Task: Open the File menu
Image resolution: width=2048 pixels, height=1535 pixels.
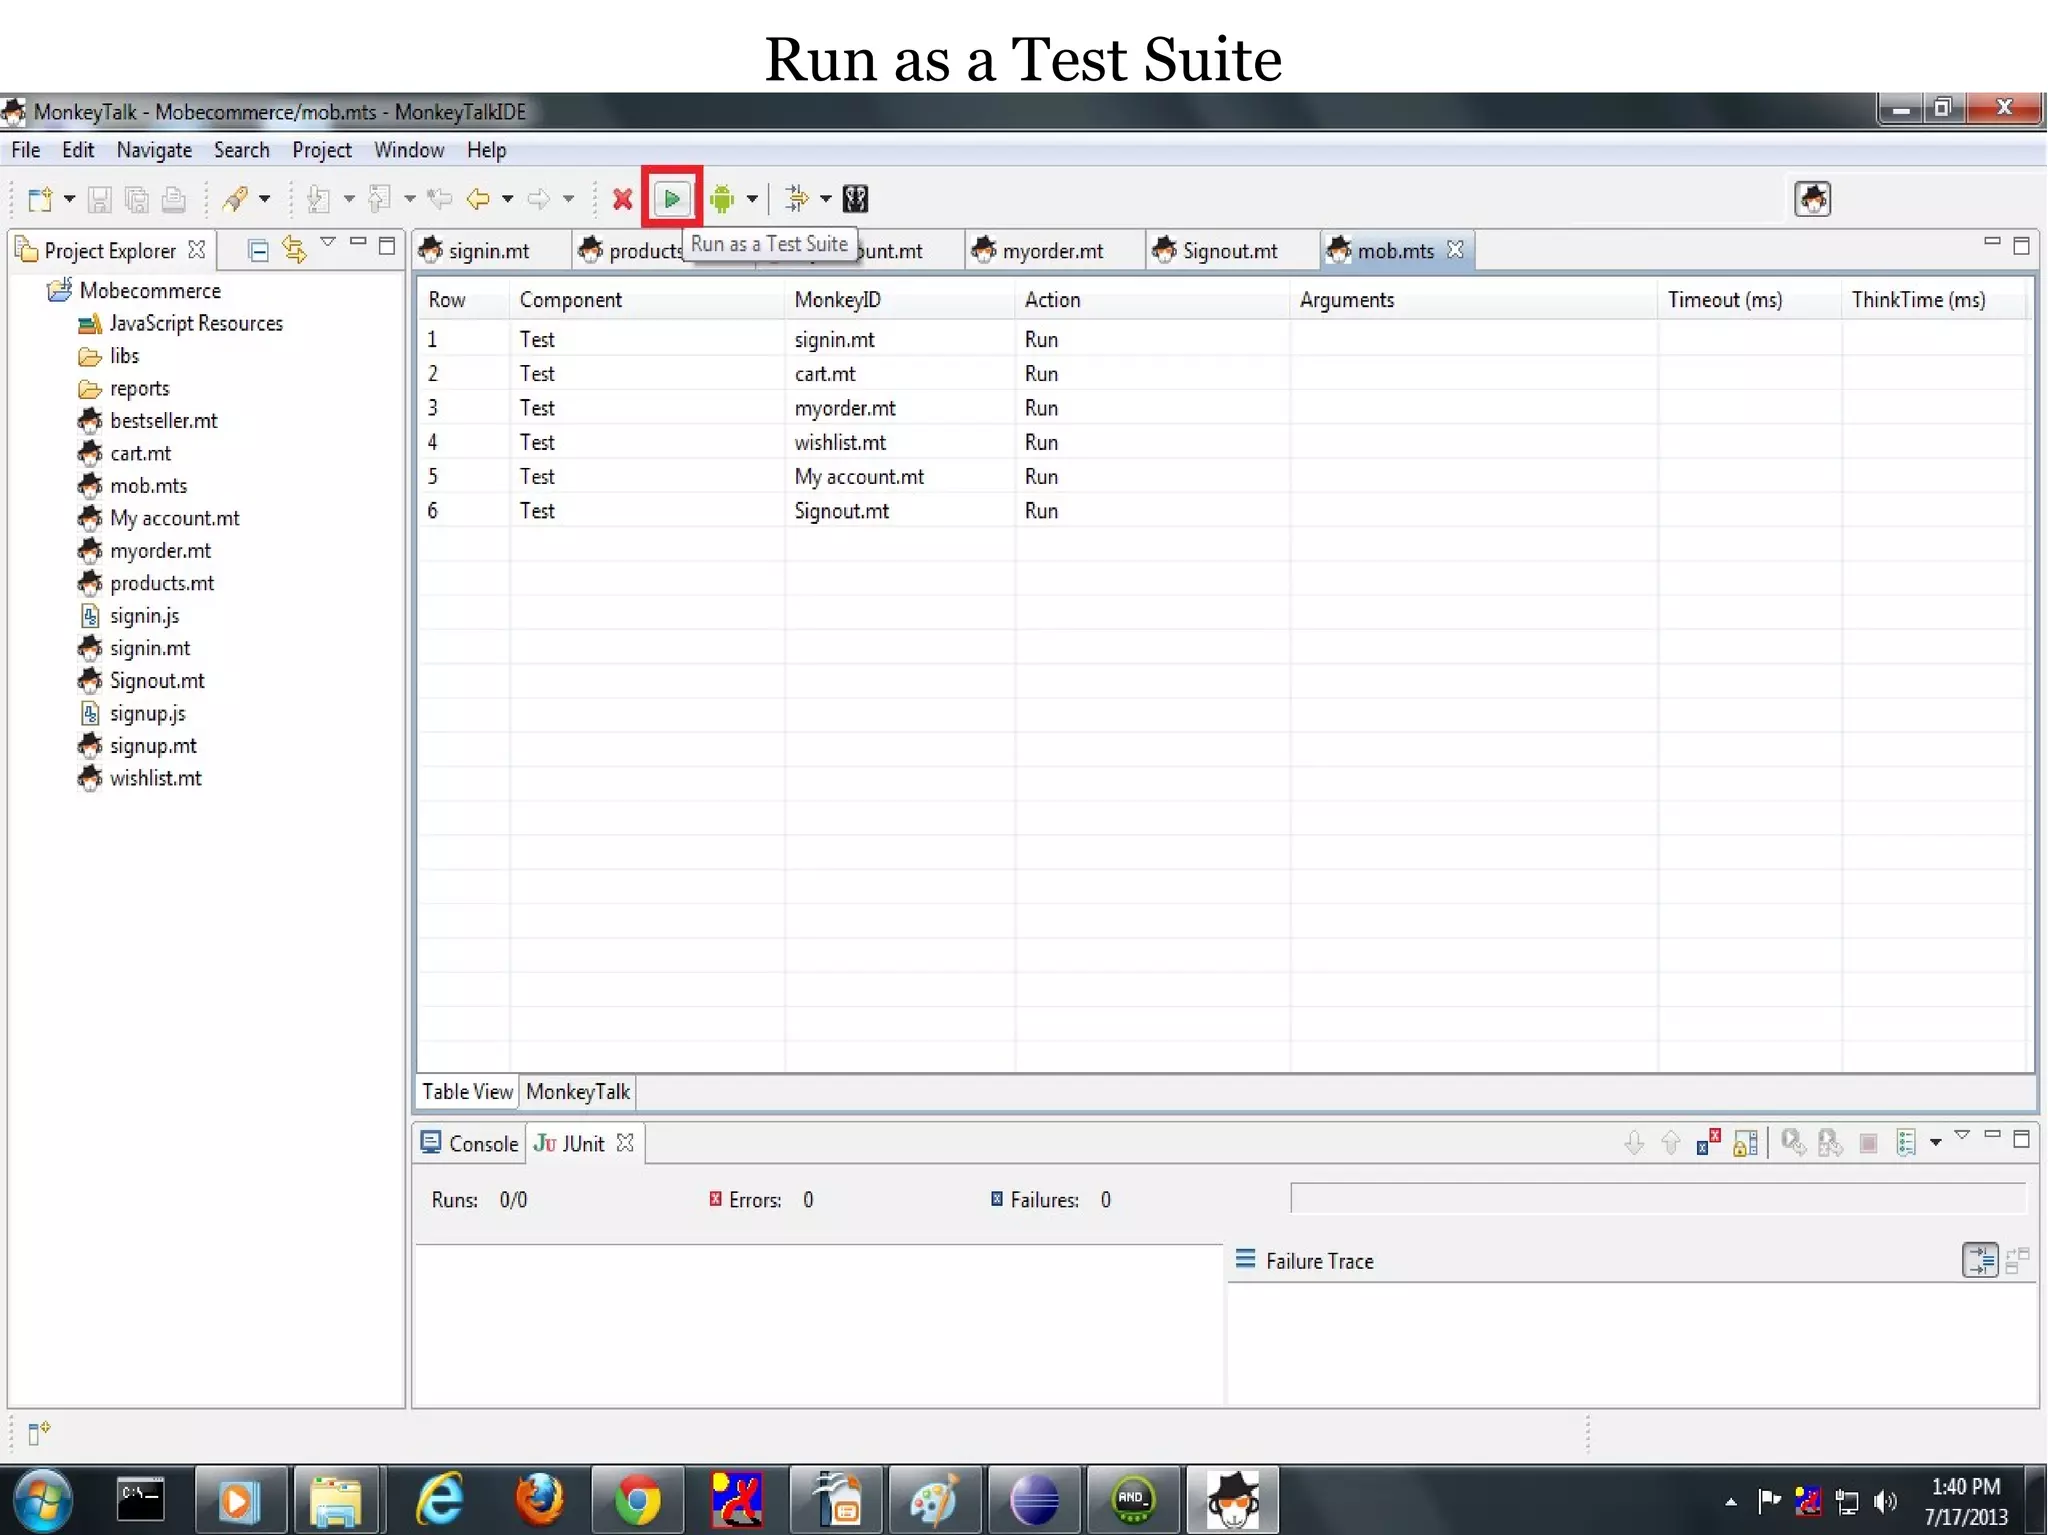Action: [25, 150]
